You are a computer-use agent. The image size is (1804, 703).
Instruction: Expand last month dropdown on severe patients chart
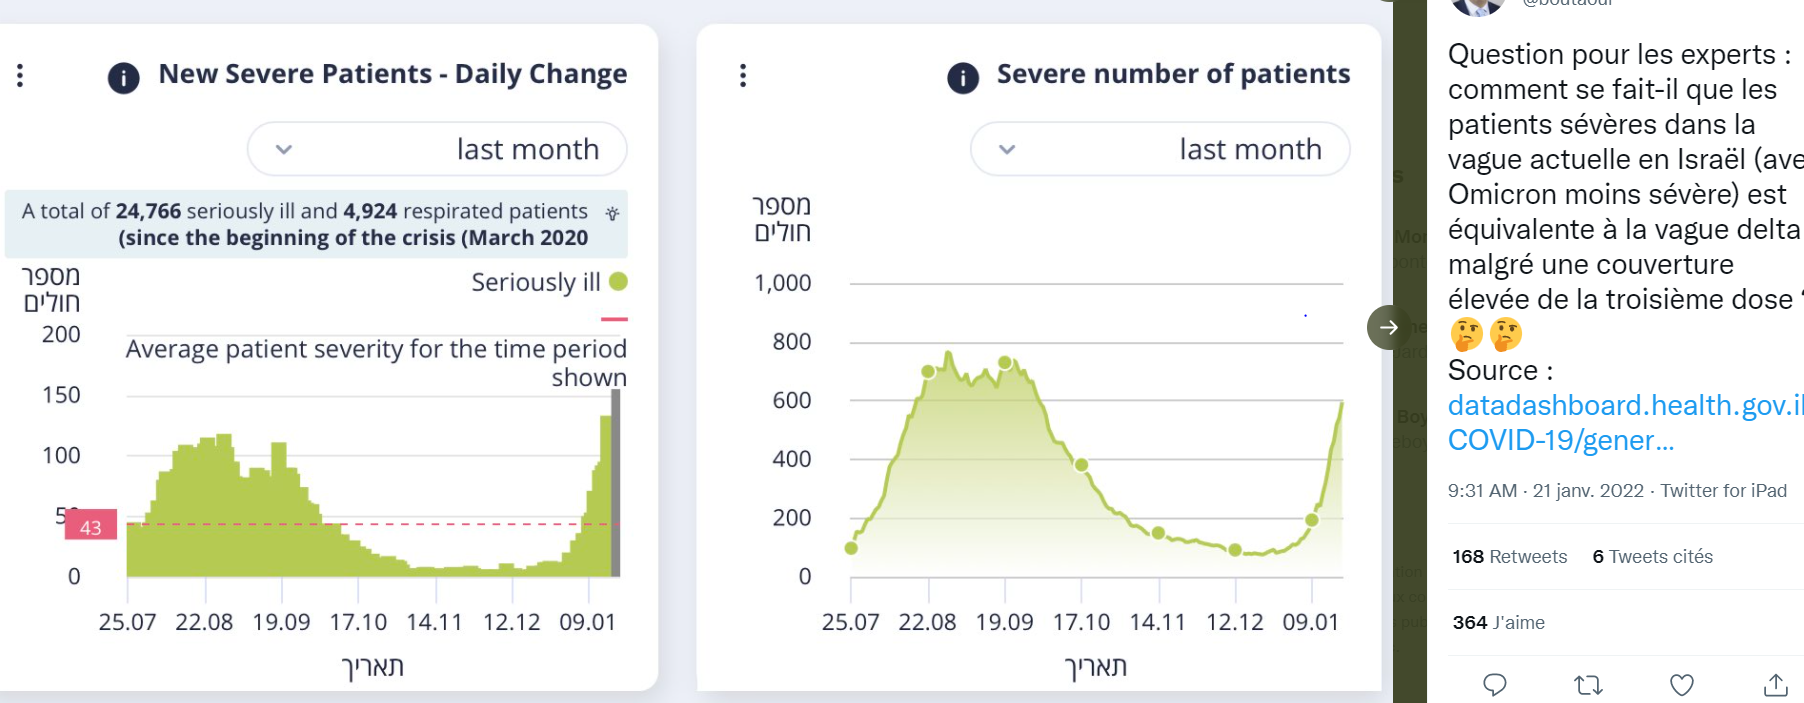point(1160,149)
